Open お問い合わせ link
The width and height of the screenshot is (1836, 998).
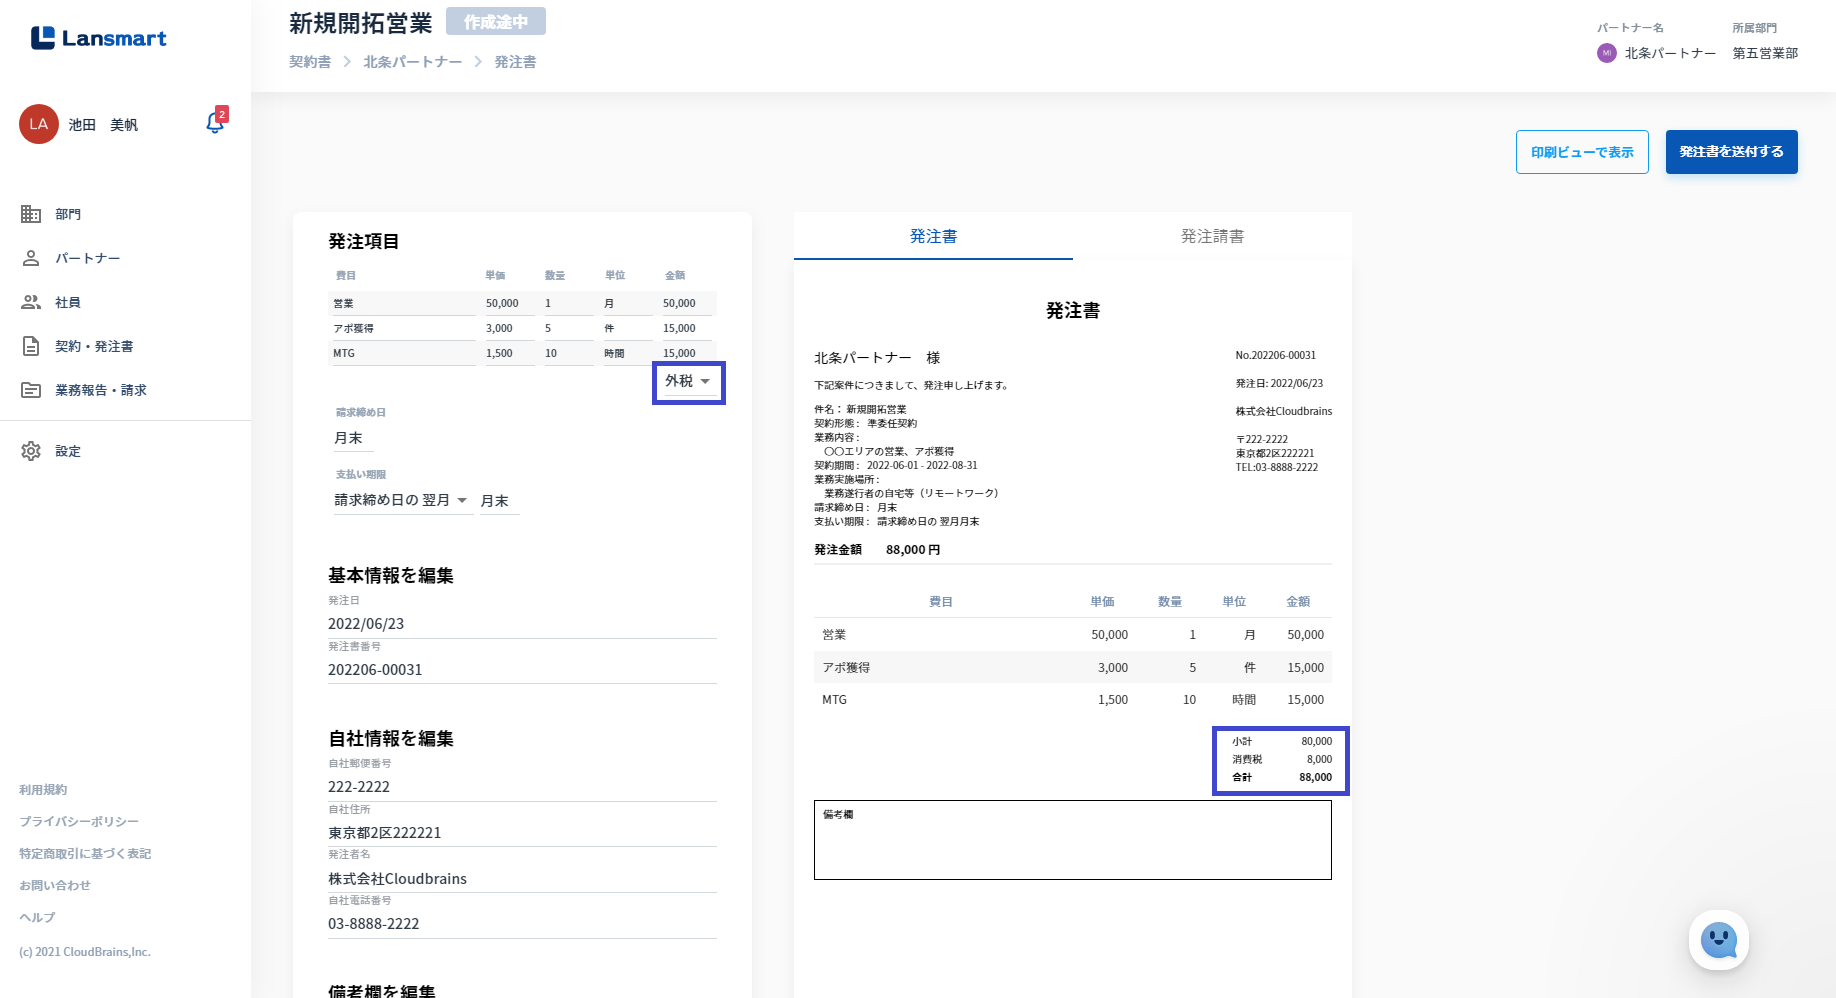(55, 886)
